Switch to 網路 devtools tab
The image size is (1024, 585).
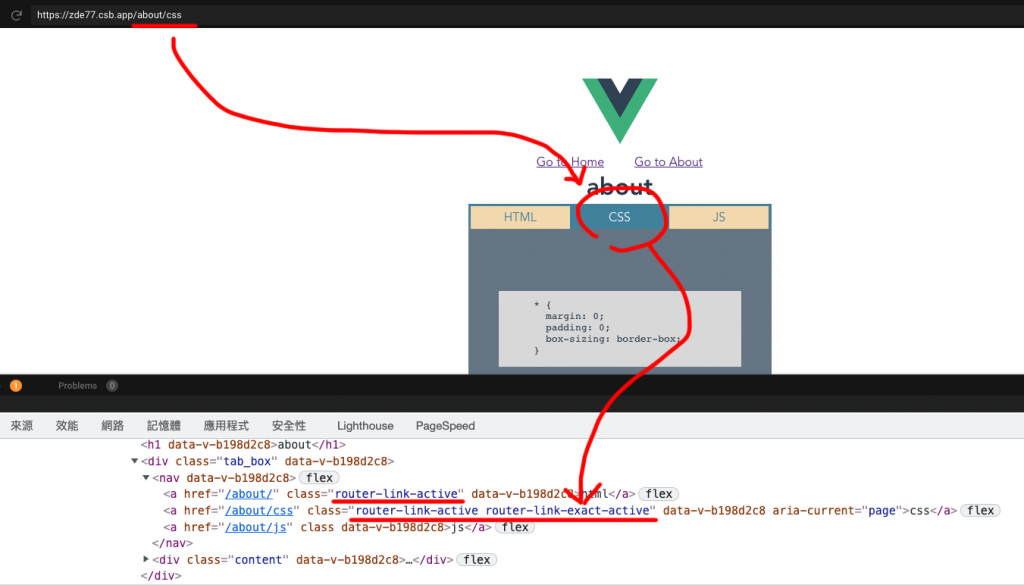pos(112,426)
